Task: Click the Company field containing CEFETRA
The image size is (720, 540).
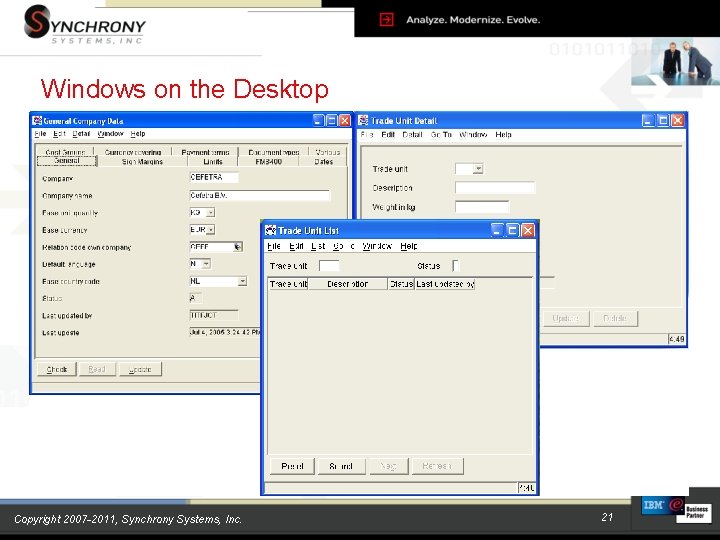Action: [x=214, y=177]
